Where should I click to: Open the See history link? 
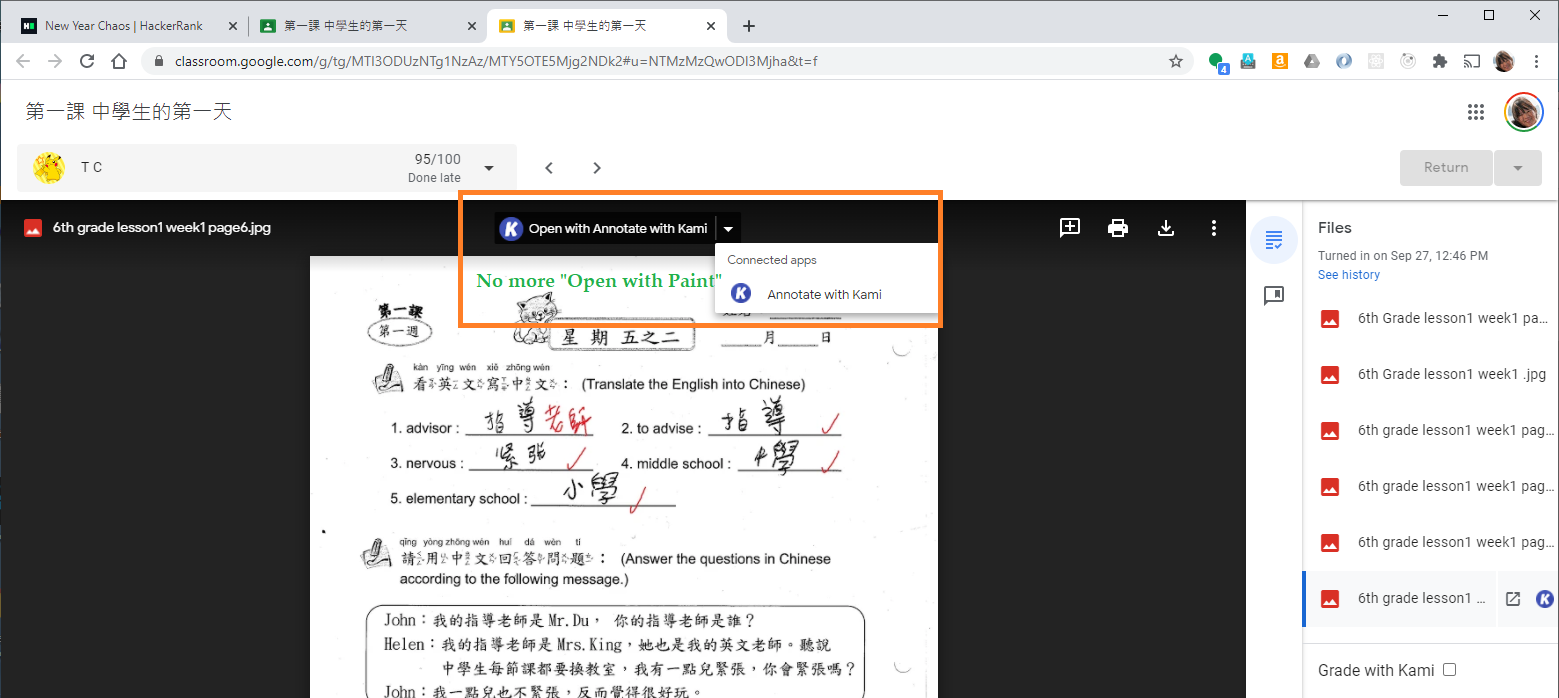(x=1348, y=275)
